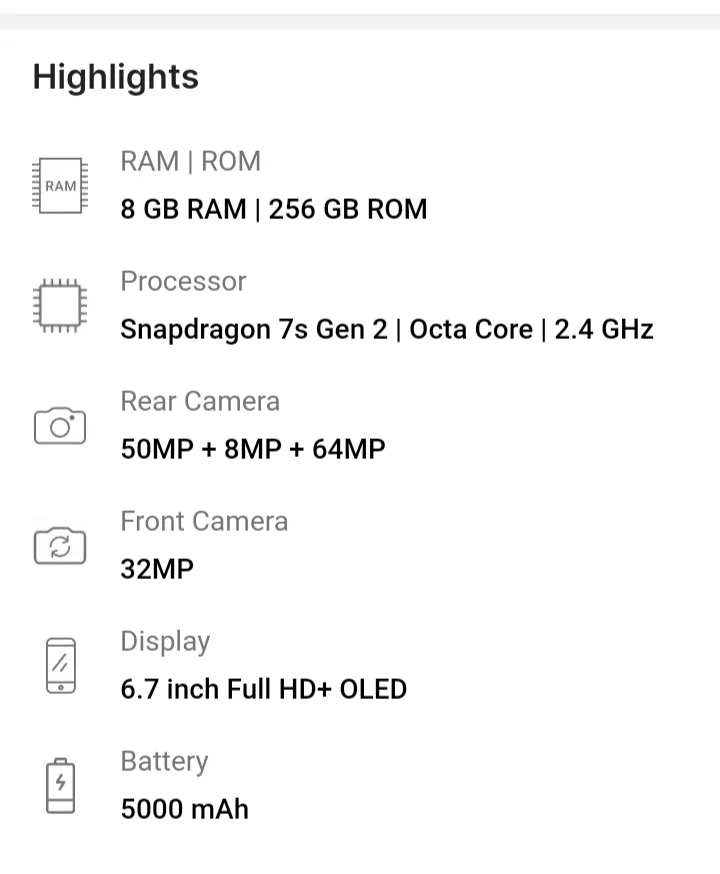Select the Highlights heading
This screenshot has height=874, width=720.
pos(116,76)
